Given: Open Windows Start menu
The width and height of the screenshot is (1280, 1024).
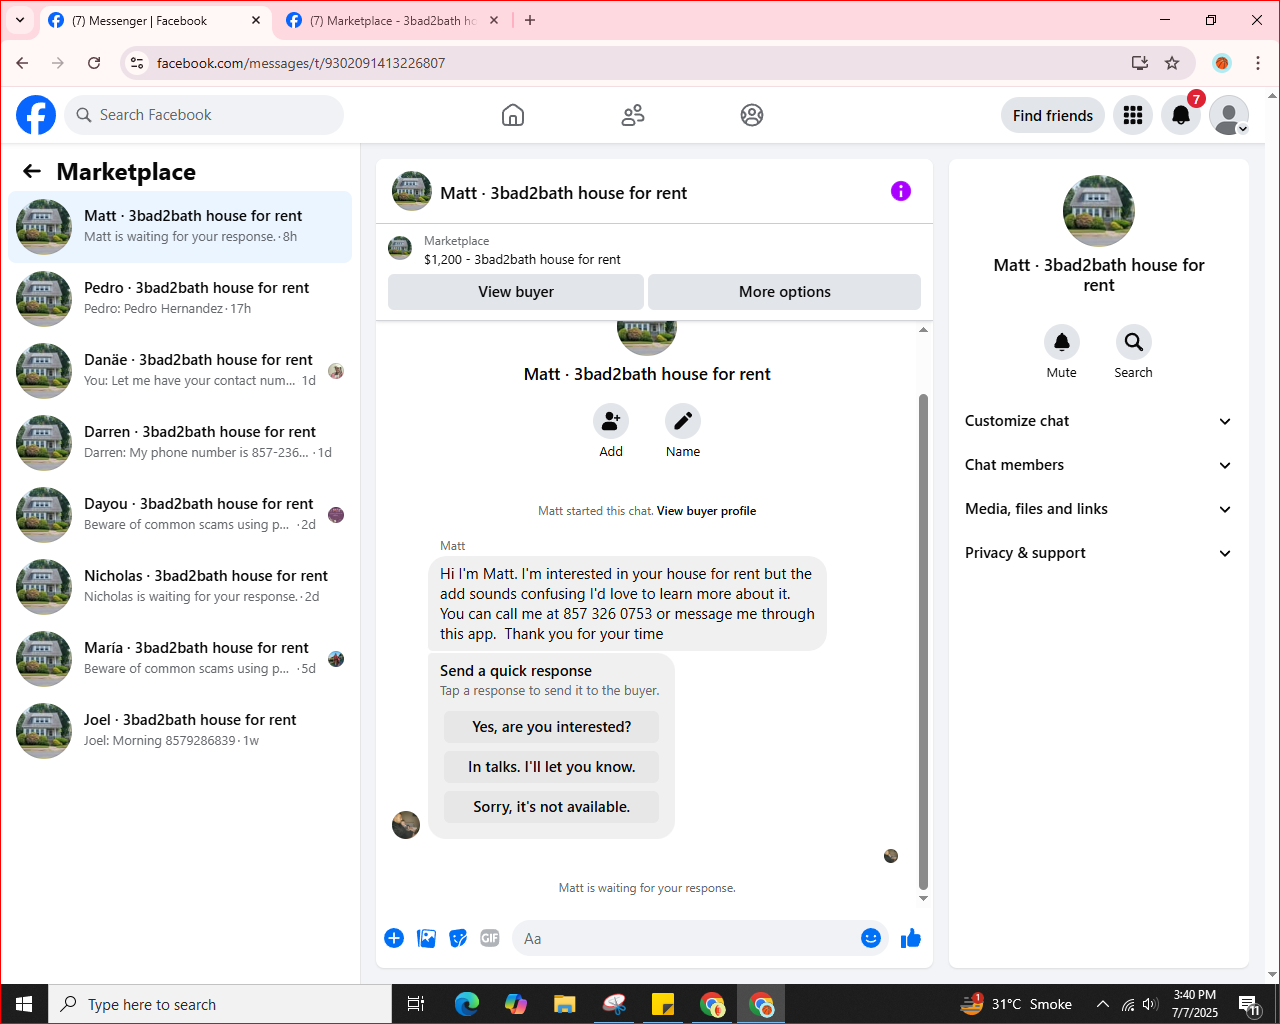Looking at the screenshot, I should point(24,1004).
